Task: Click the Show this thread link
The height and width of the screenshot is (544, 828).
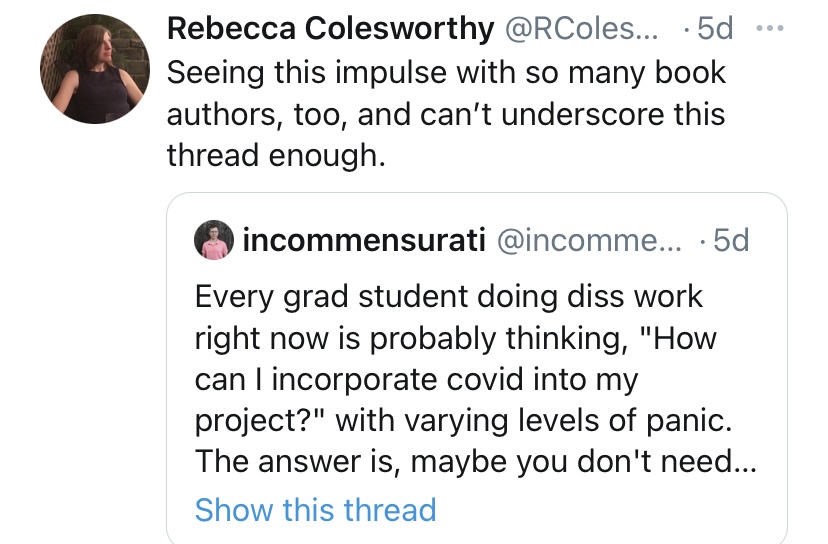Action: [x=315, y=509]
